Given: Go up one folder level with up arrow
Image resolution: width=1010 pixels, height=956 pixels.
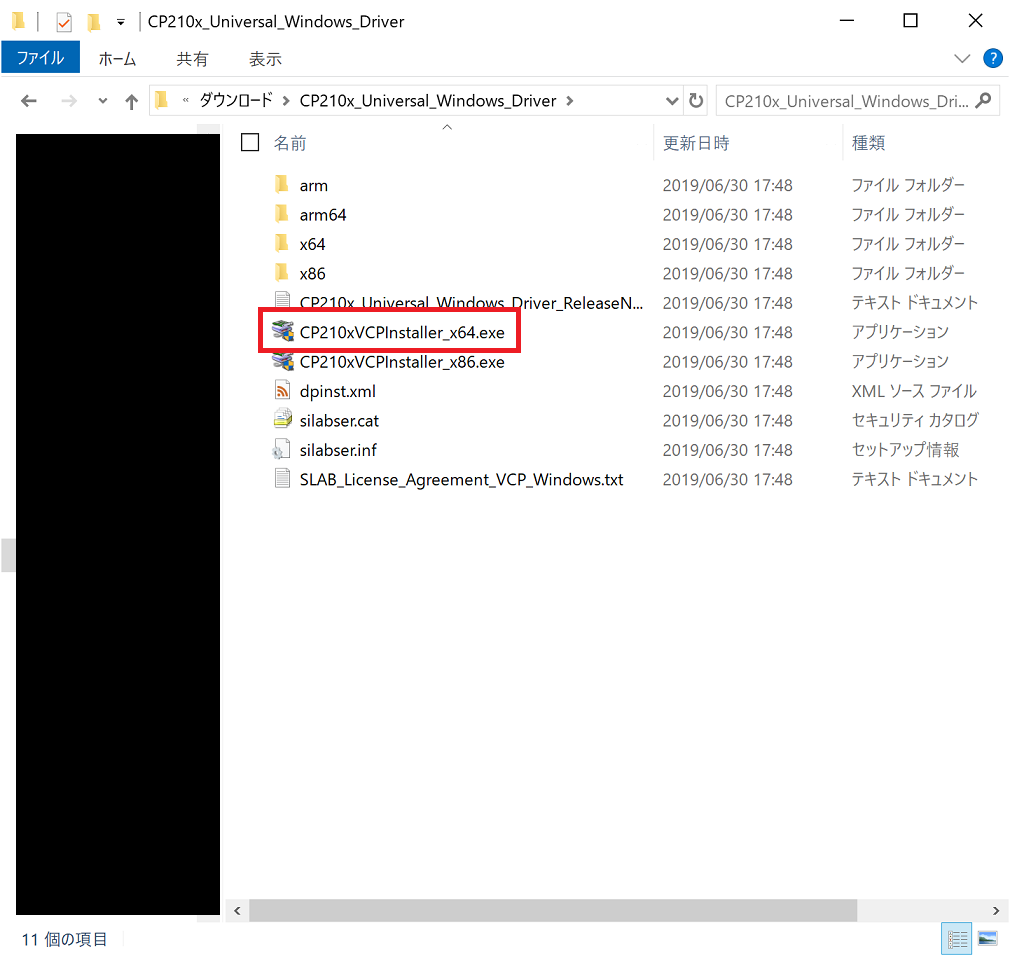Looking at the screenshot, I should click(x=131, y=101).
